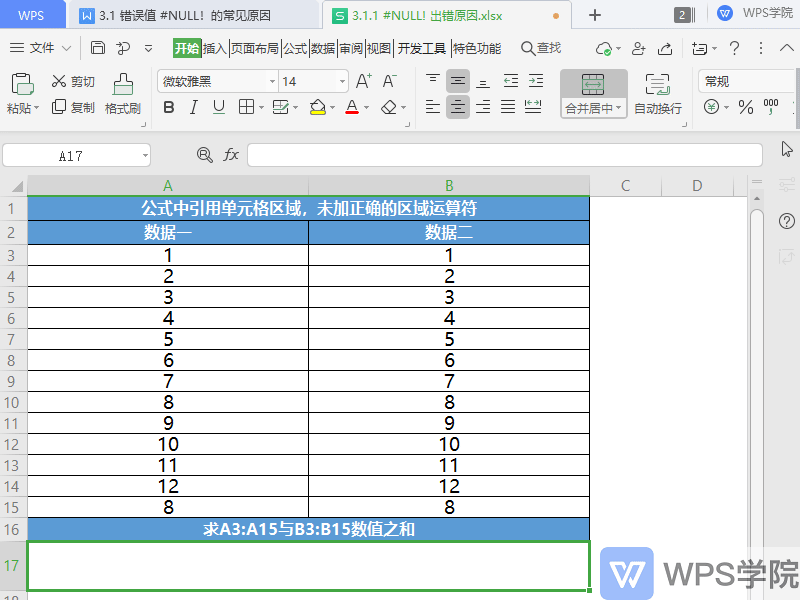Click the Copy (复制) button
The width and height of the screenshot is (800, 600).
73,107
